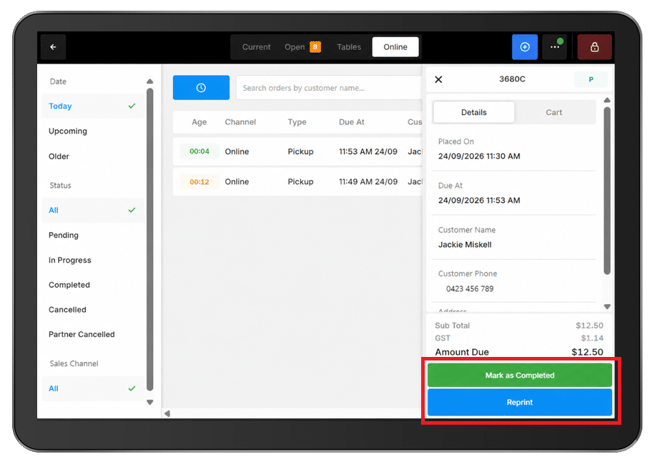This screenshot has height=469, width=670.
Task: Lock the screen with red padlock
Action: [594, 47]
